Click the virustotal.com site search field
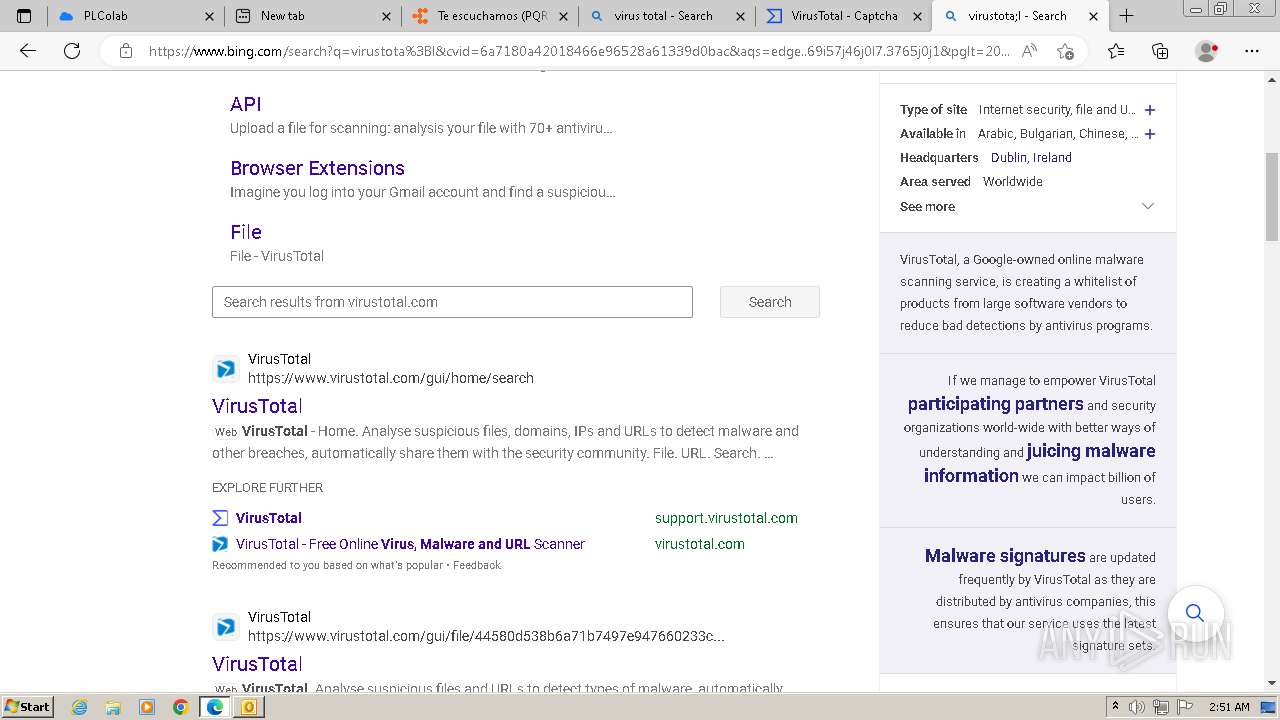Viewport: 1280px width, 720px height. tap(452, 302)
